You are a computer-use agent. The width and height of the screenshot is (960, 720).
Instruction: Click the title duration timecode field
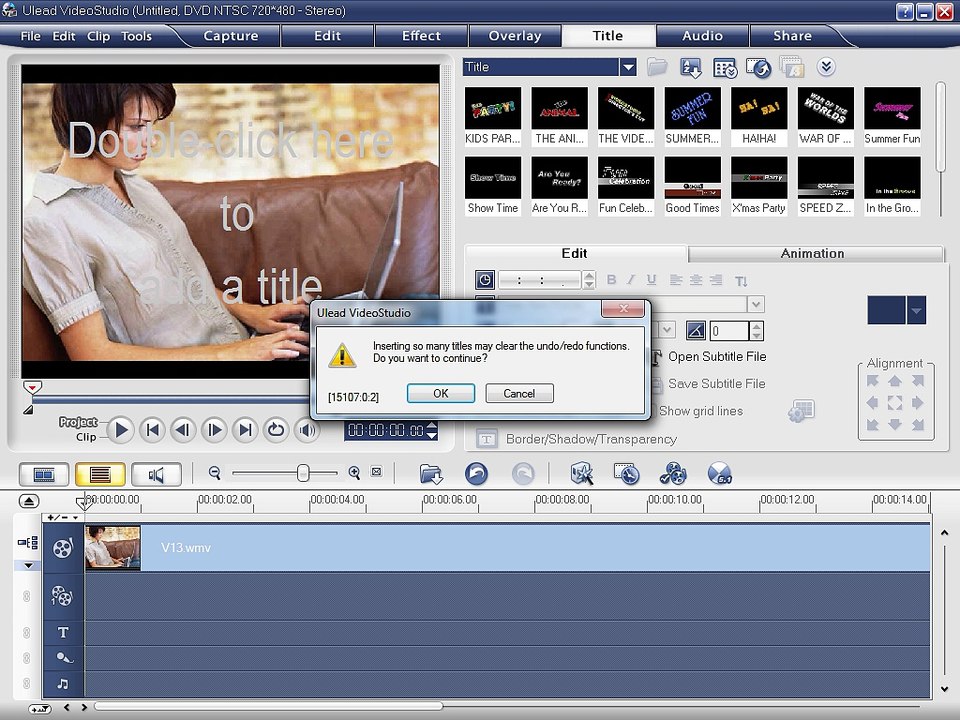(539, 280)
